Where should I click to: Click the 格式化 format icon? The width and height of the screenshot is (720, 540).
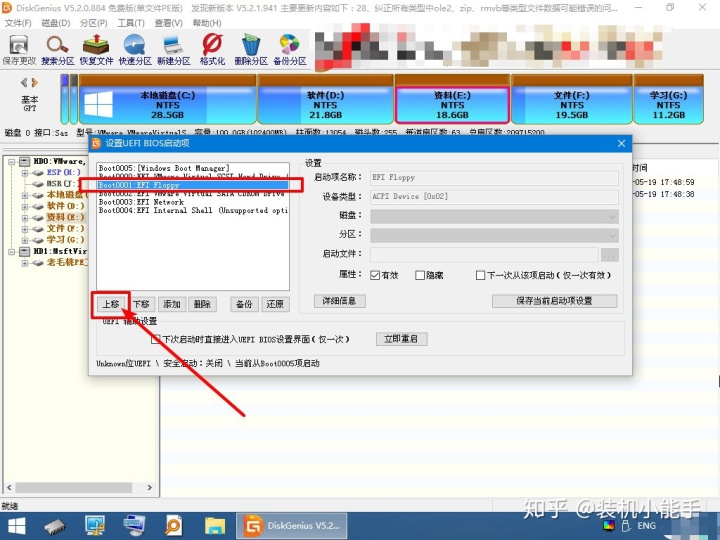[212, 45]
